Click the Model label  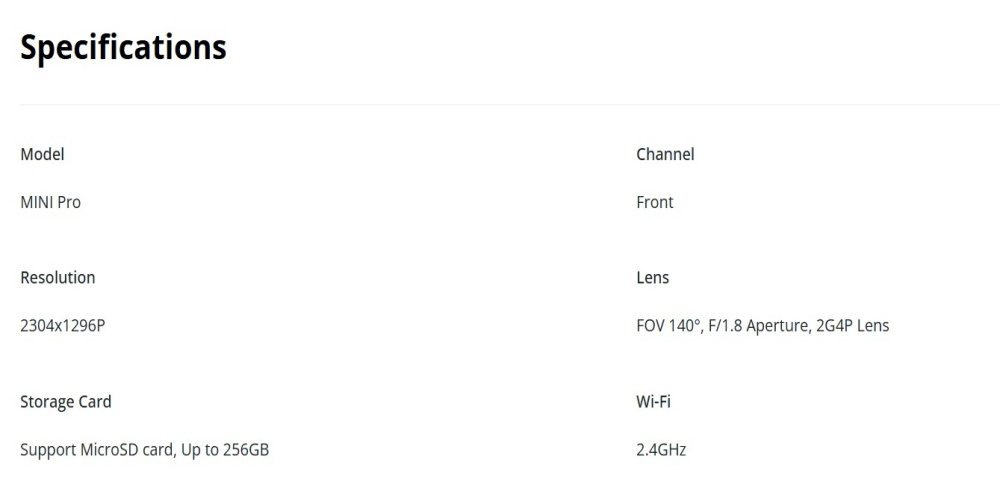42,154
